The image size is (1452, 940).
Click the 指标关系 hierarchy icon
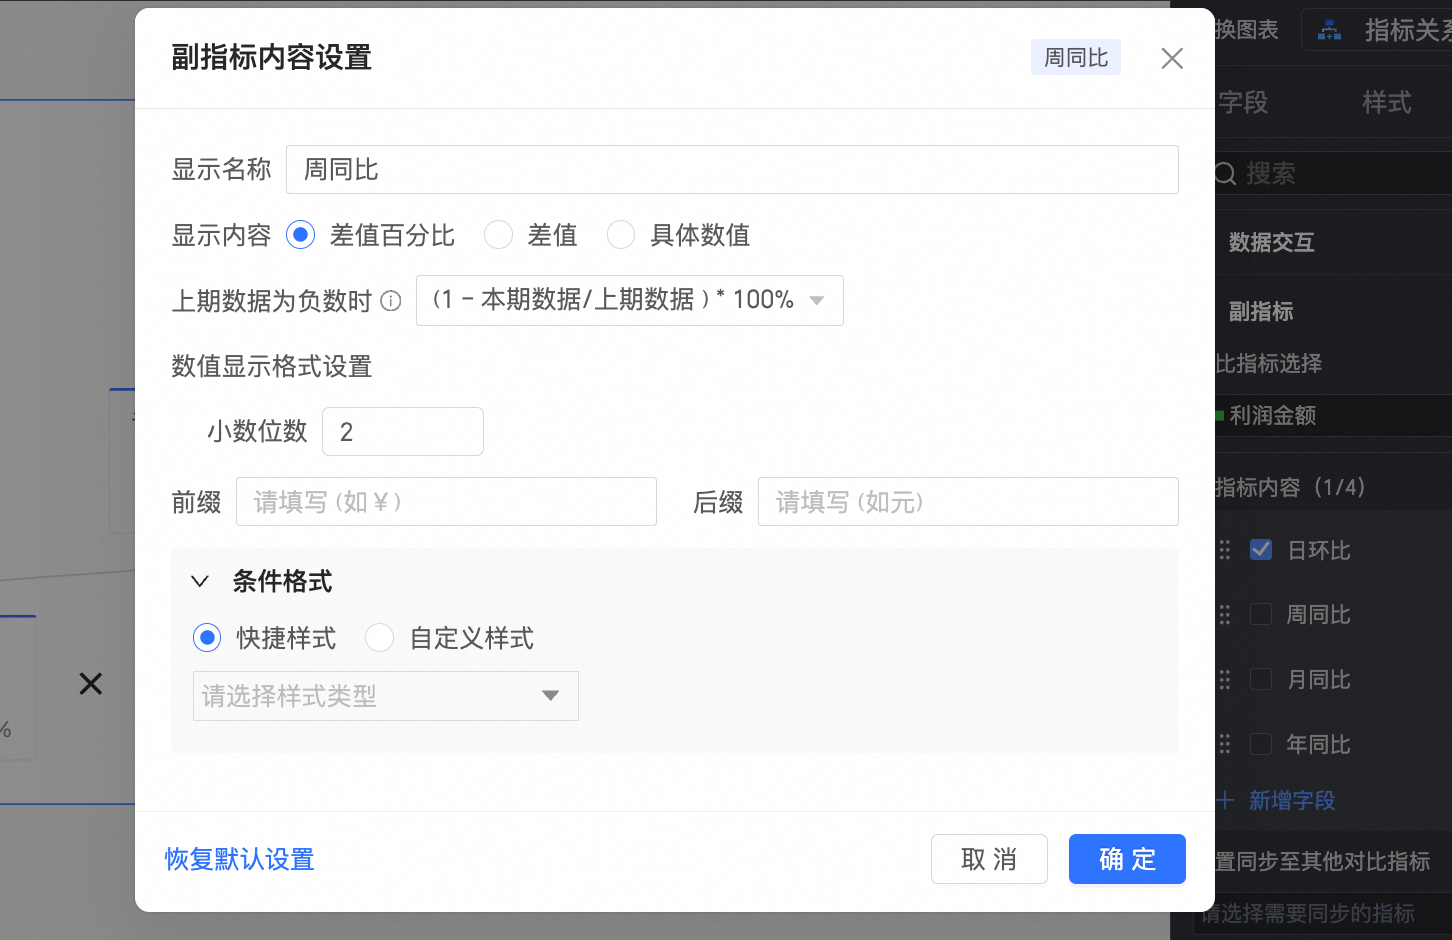(1329, 31)
